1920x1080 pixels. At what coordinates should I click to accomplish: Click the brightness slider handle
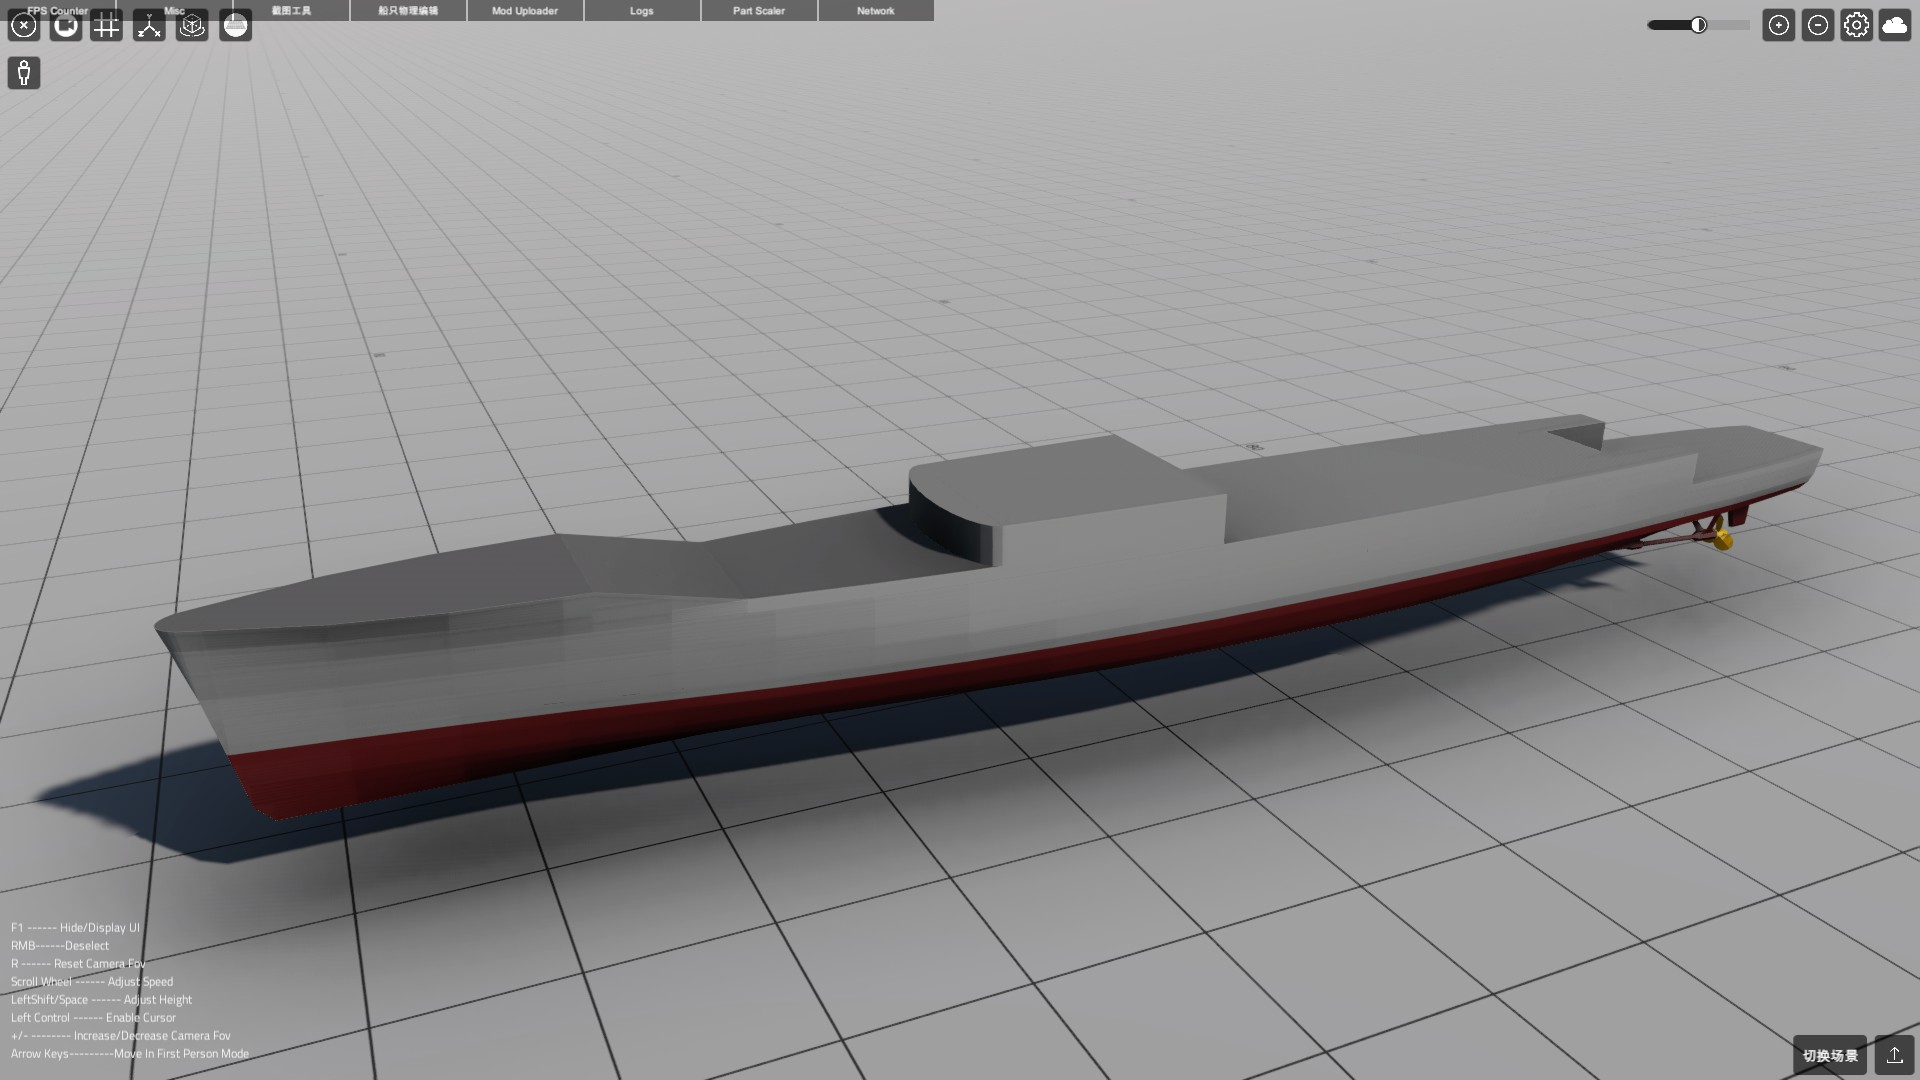click(x=1699, y=25)
